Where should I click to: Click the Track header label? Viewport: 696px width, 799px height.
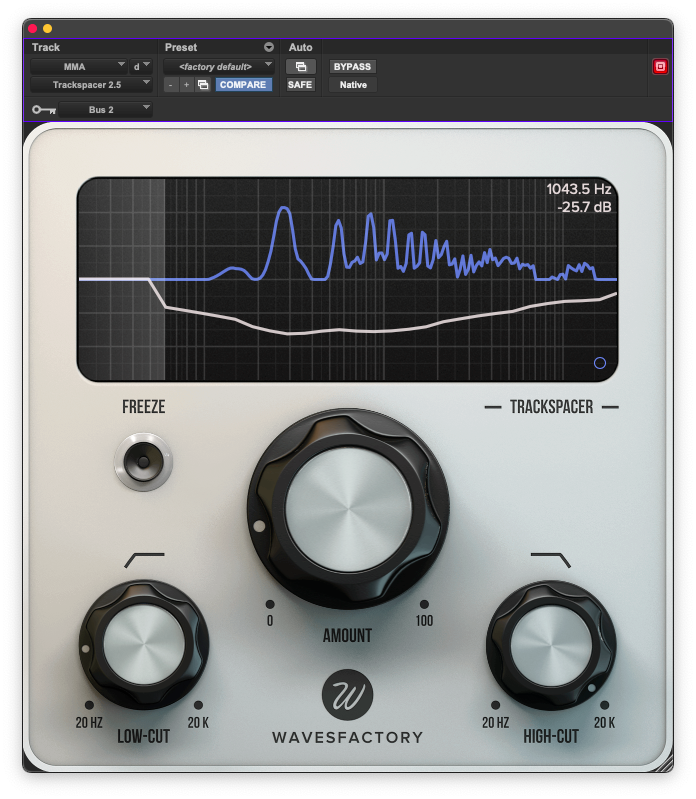[46, 47]
